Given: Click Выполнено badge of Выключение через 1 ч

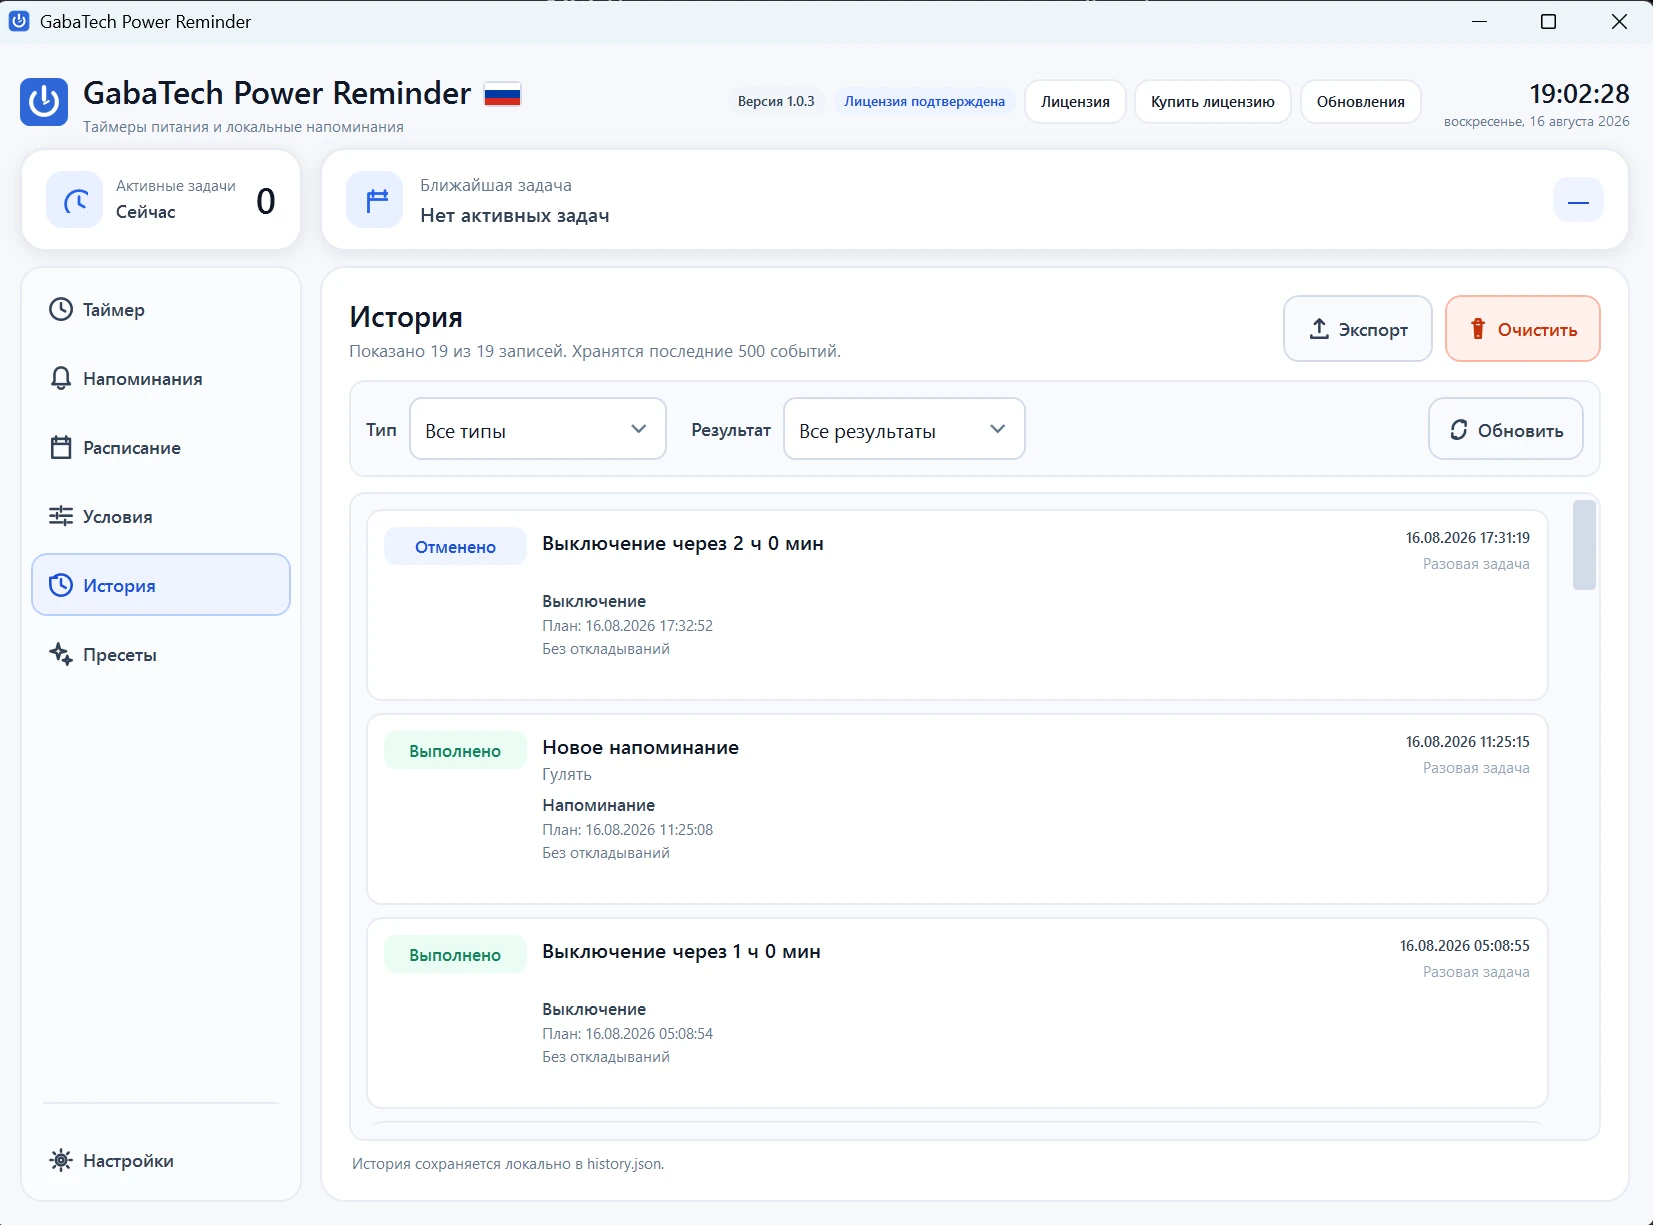Looking at the screenshot, I should 455,954.
